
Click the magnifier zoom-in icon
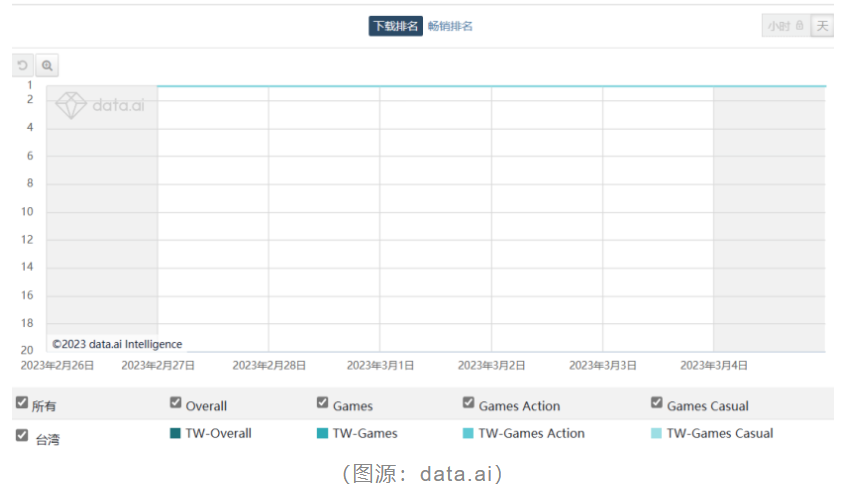tap(47, 66)
